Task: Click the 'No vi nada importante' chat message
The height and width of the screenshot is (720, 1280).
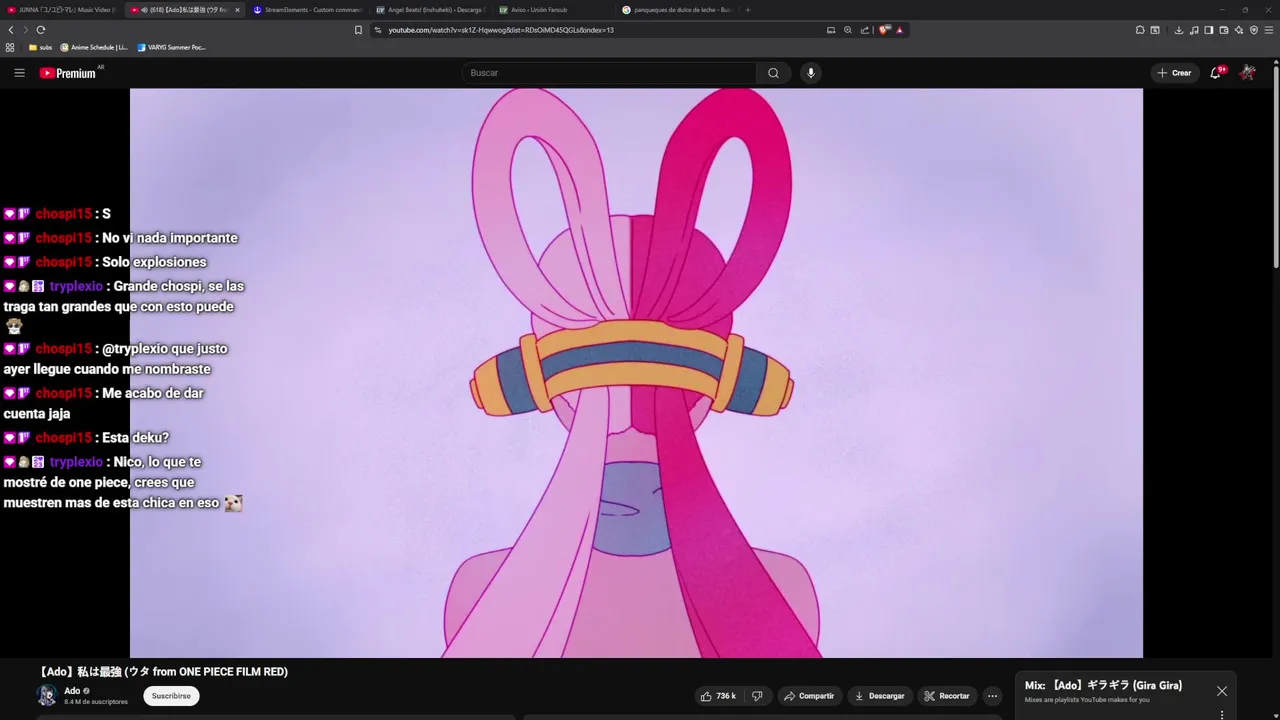Action: (170, 238)
